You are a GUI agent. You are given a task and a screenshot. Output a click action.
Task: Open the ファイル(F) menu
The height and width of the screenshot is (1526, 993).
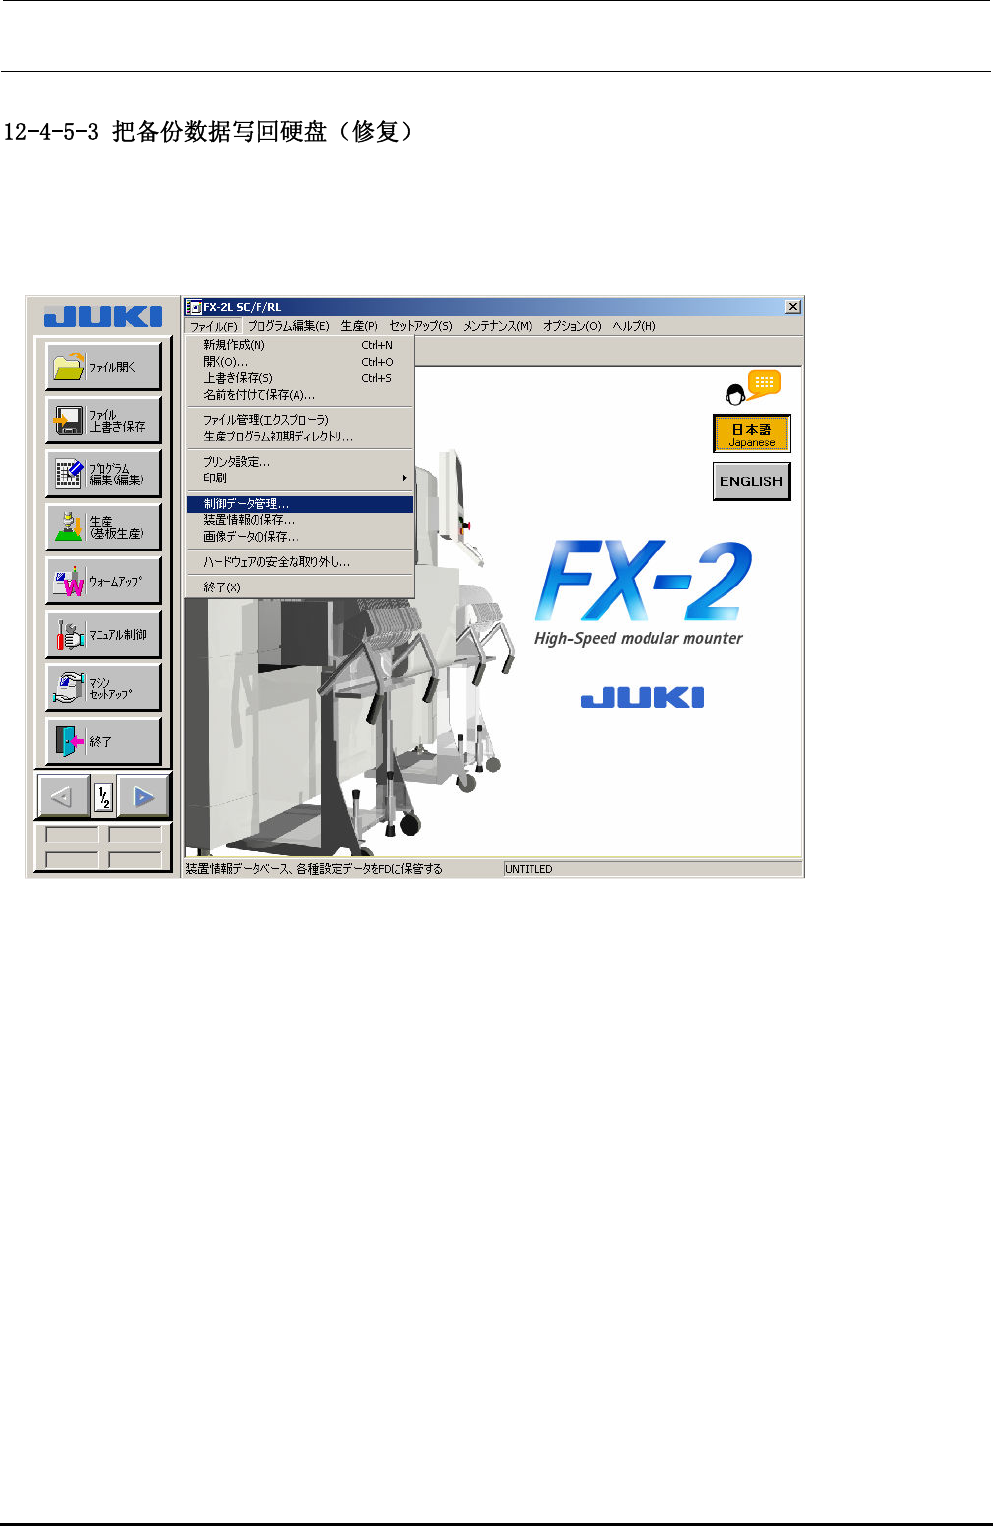pos(214,326)
